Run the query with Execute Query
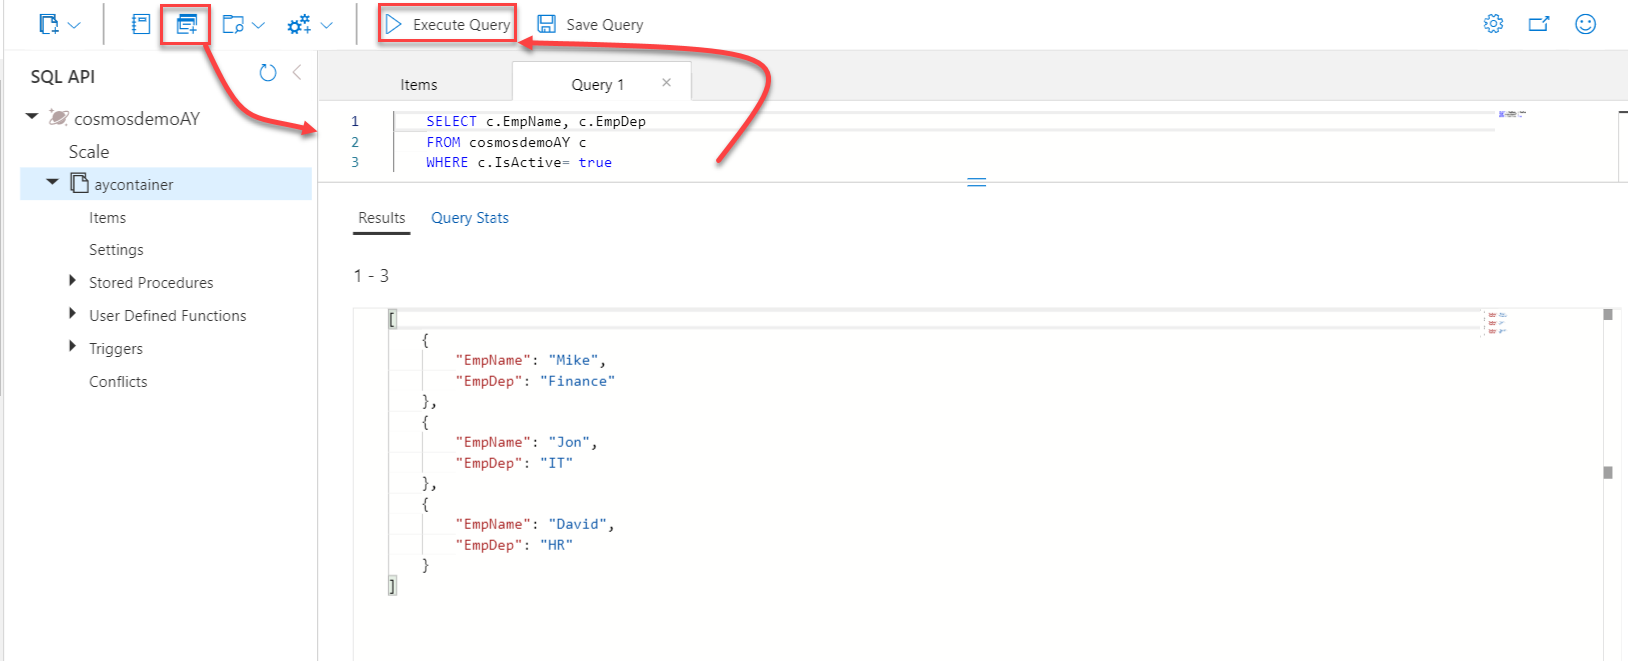 tap(448, 24)
